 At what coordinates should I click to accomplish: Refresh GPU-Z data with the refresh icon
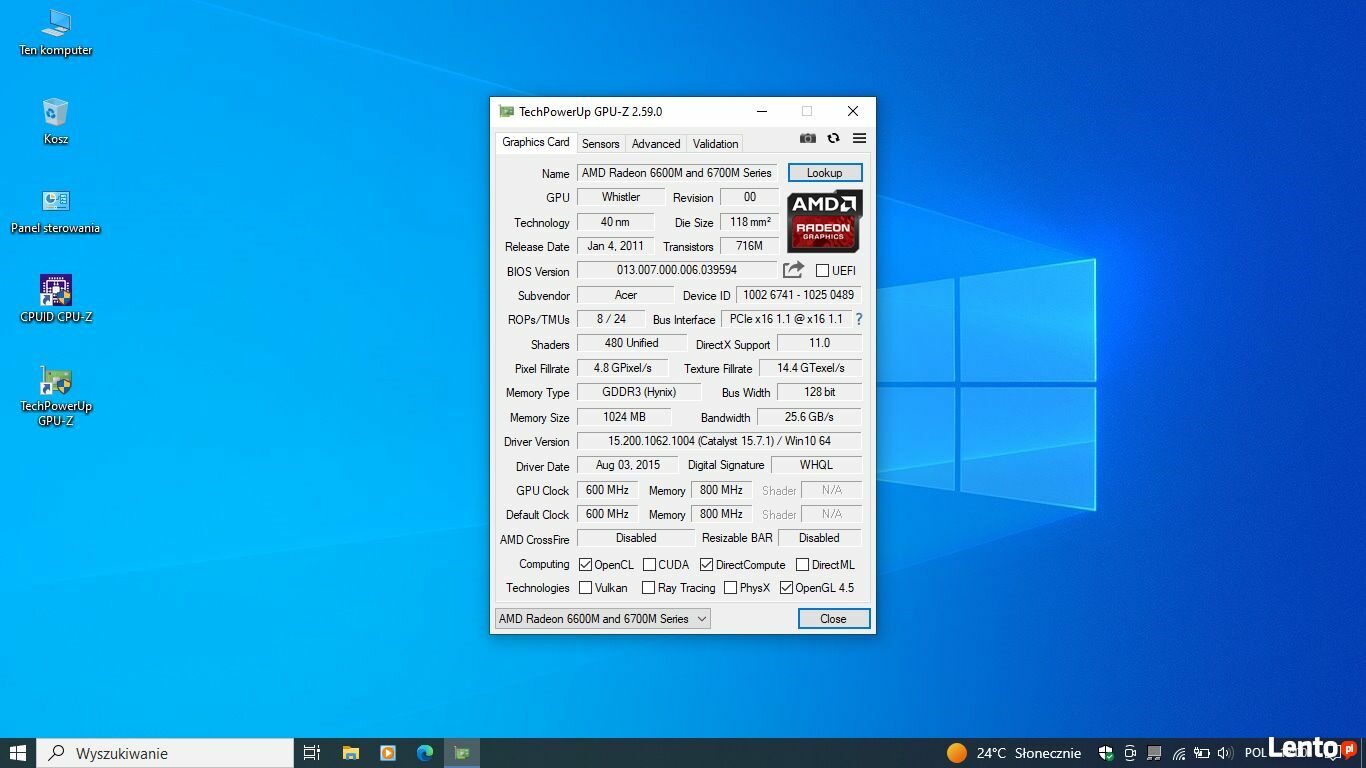pyautogui.click(x=833, y=138)
